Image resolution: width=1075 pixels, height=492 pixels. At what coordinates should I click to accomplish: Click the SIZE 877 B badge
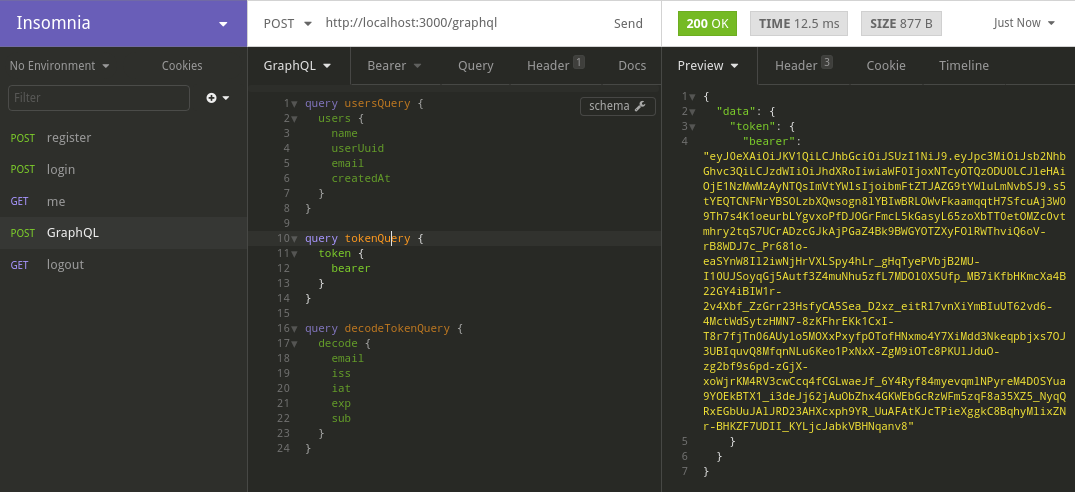(x=901, y=23)
